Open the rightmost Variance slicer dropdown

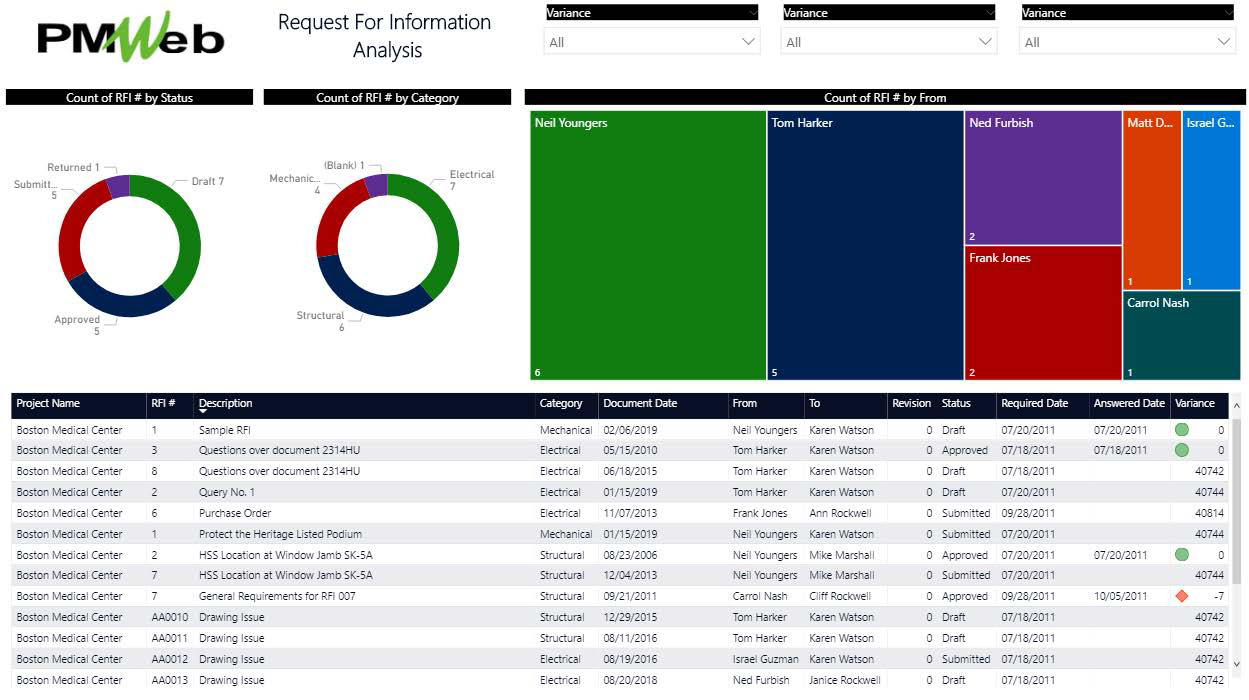pos(1127,42)
